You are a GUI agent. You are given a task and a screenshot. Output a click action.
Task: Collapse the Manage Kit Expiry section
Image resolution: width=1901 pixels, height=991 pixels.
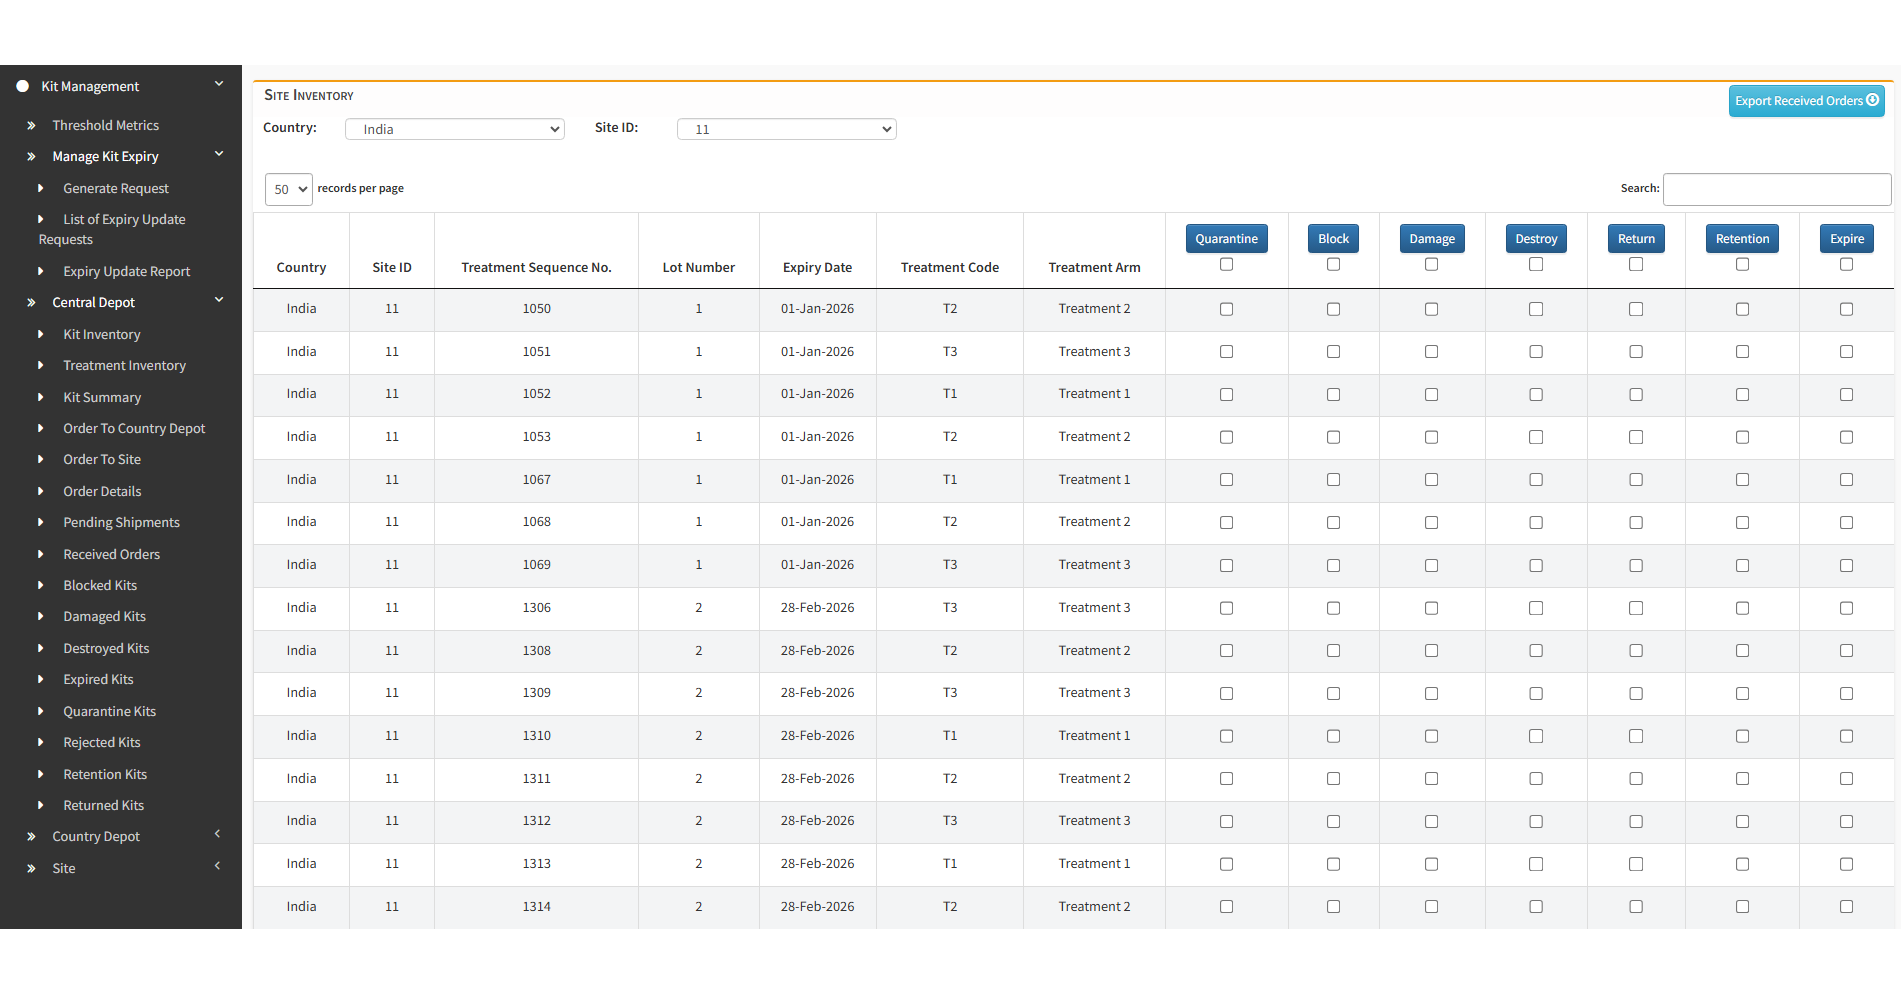[x=219, y=154]
